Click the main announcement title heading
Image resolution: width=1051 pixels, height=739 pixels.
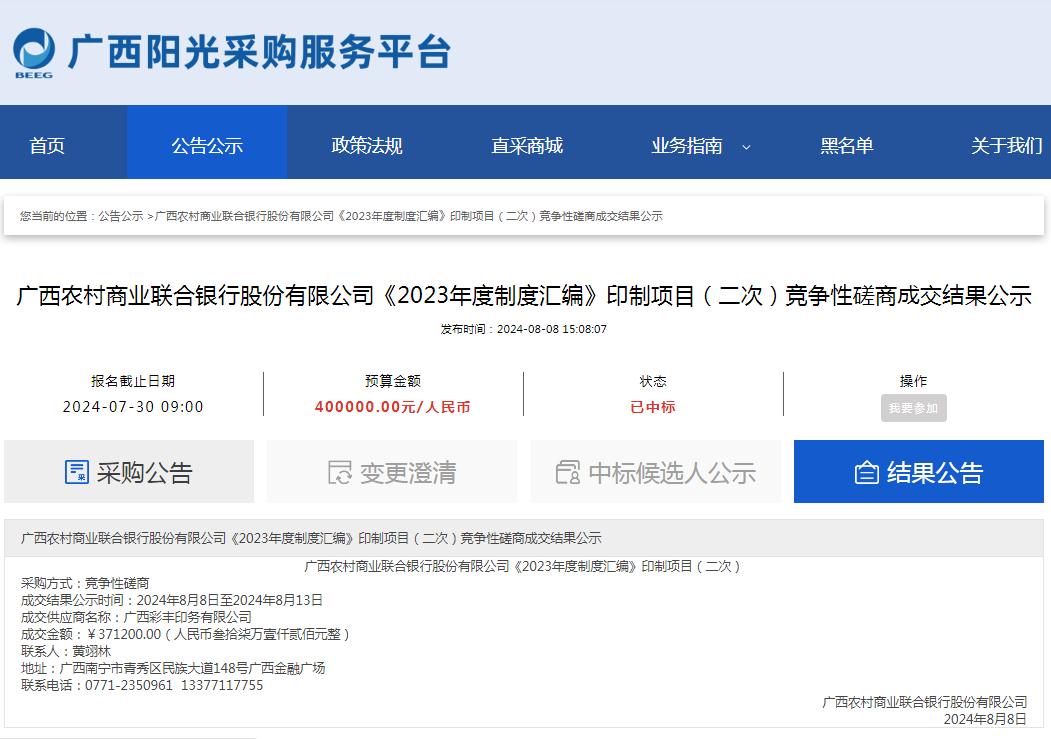coord(524,295)
